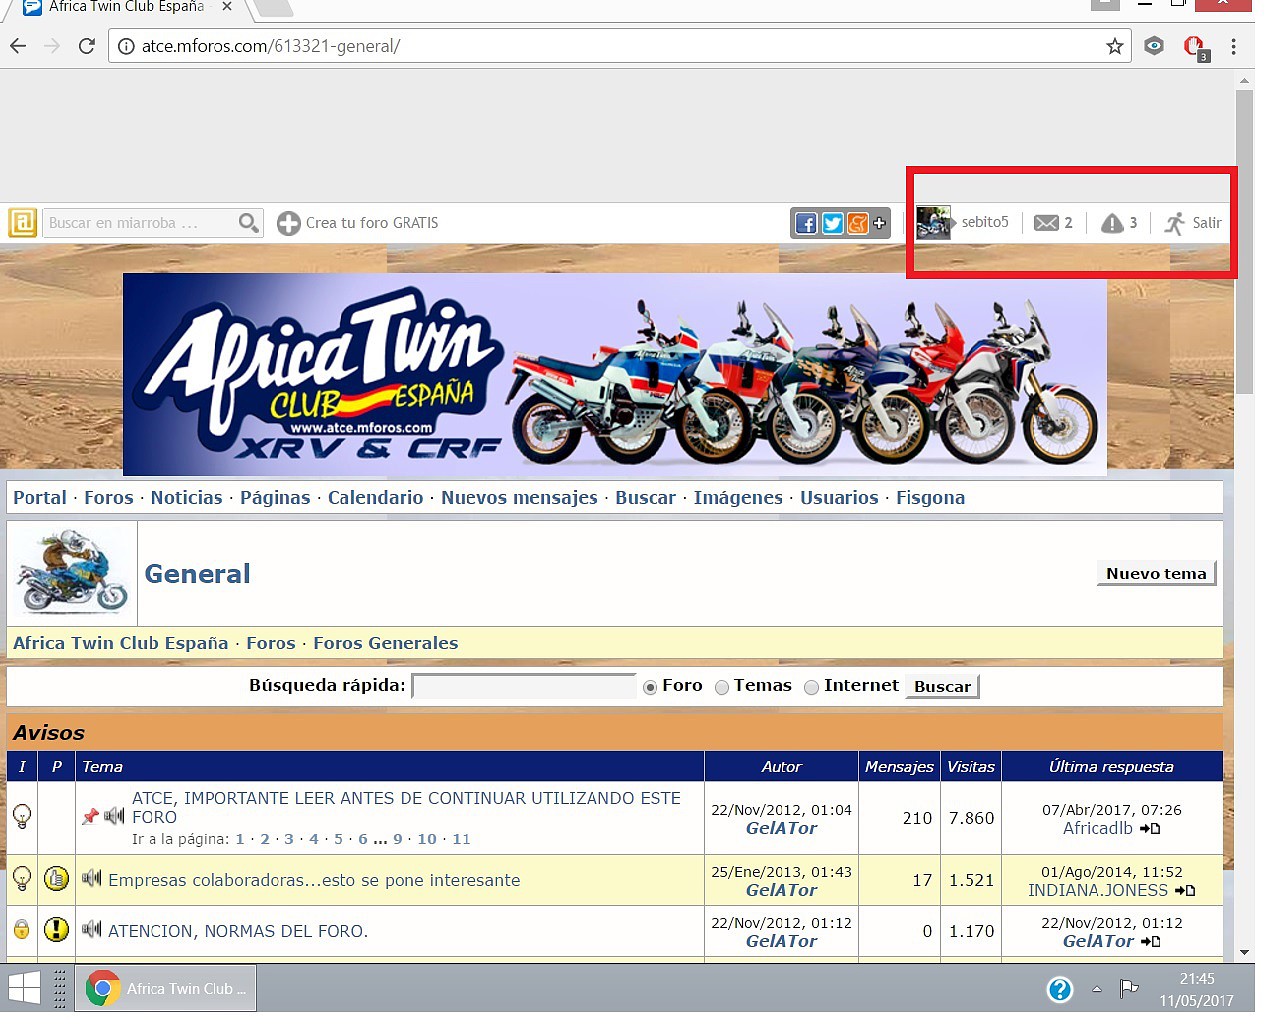The image size is (1280, 1024).
Task: Click the page vertical scrollbar thumb
Action: tap(1244, 242)
